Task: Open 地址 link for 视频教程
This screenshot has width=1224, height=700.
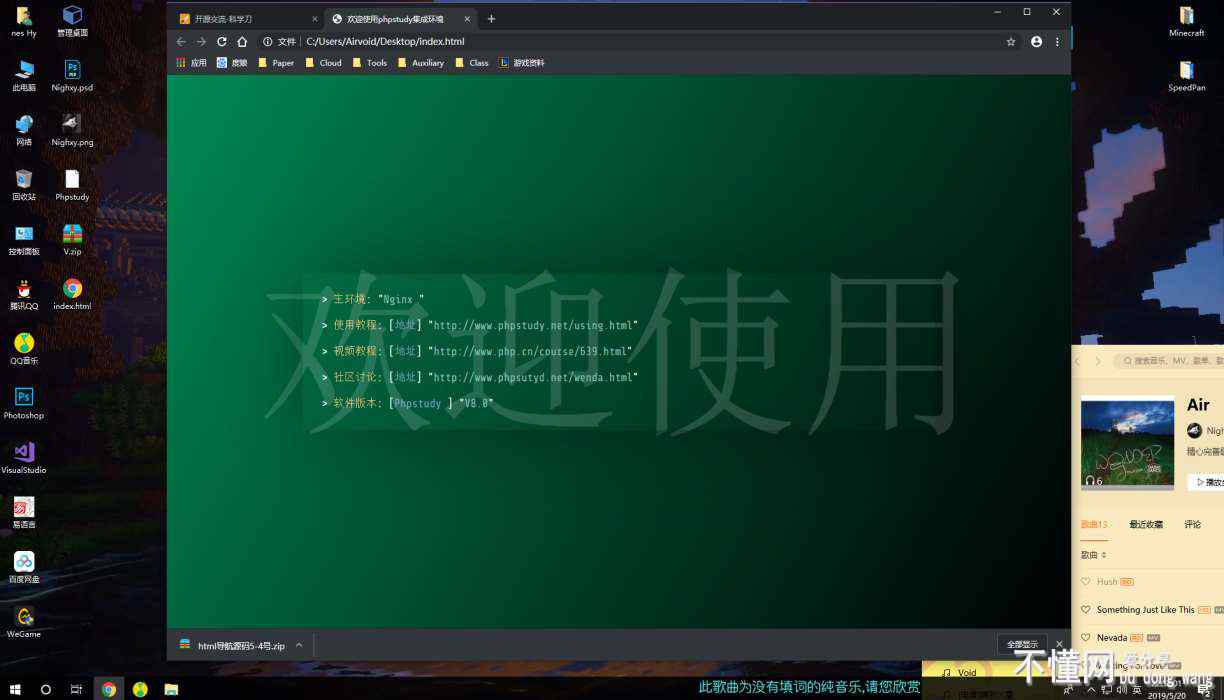Action: (405, 351)
